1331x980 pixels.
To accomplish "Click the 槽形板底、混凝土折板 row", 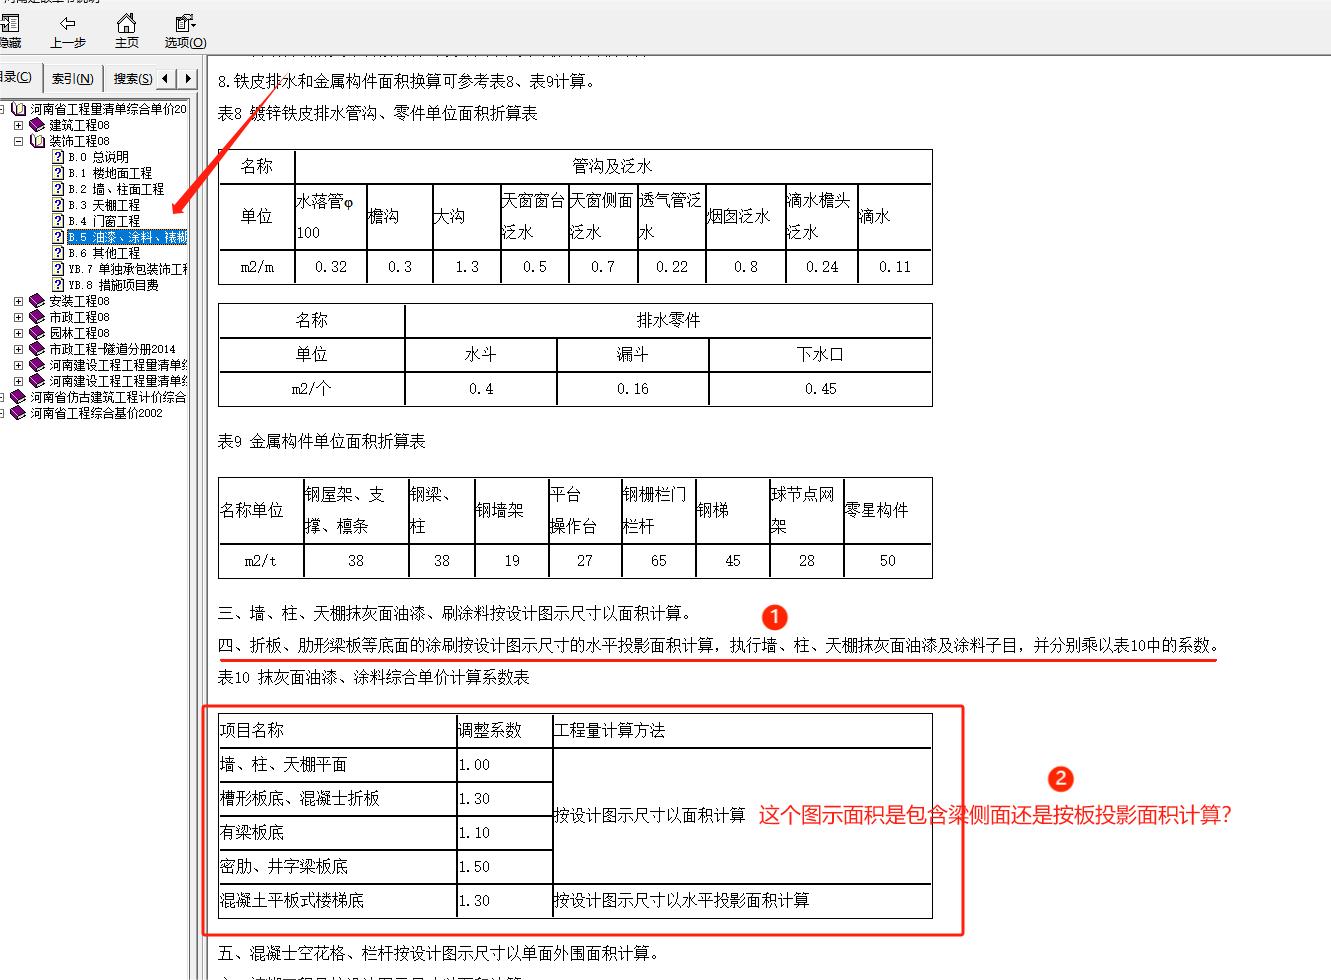I will click(337, 798).
